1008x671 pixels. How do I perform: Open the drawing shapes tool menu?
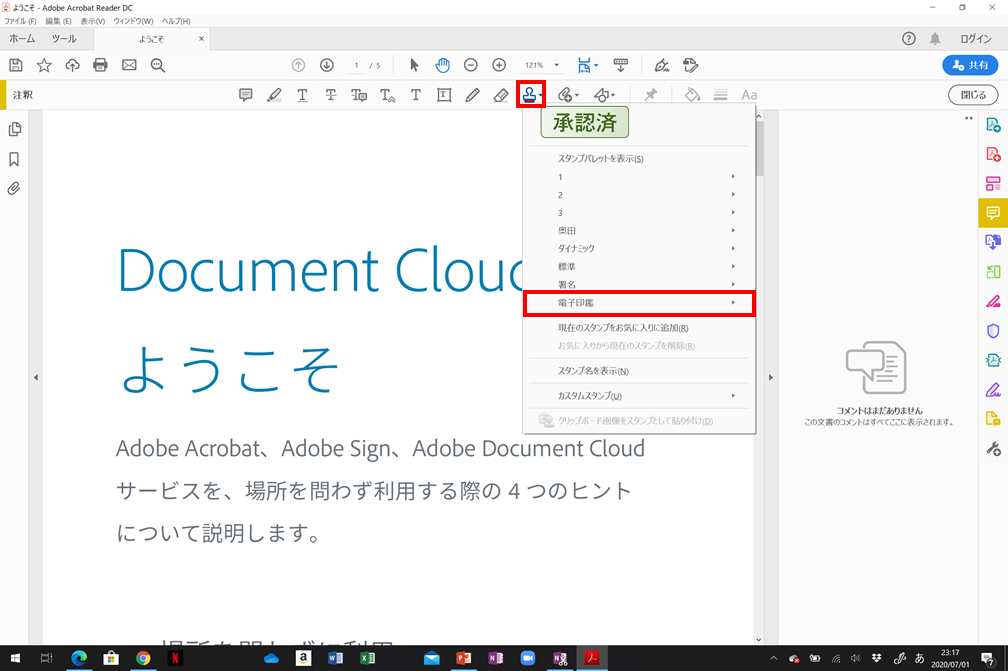click(604, 95)
